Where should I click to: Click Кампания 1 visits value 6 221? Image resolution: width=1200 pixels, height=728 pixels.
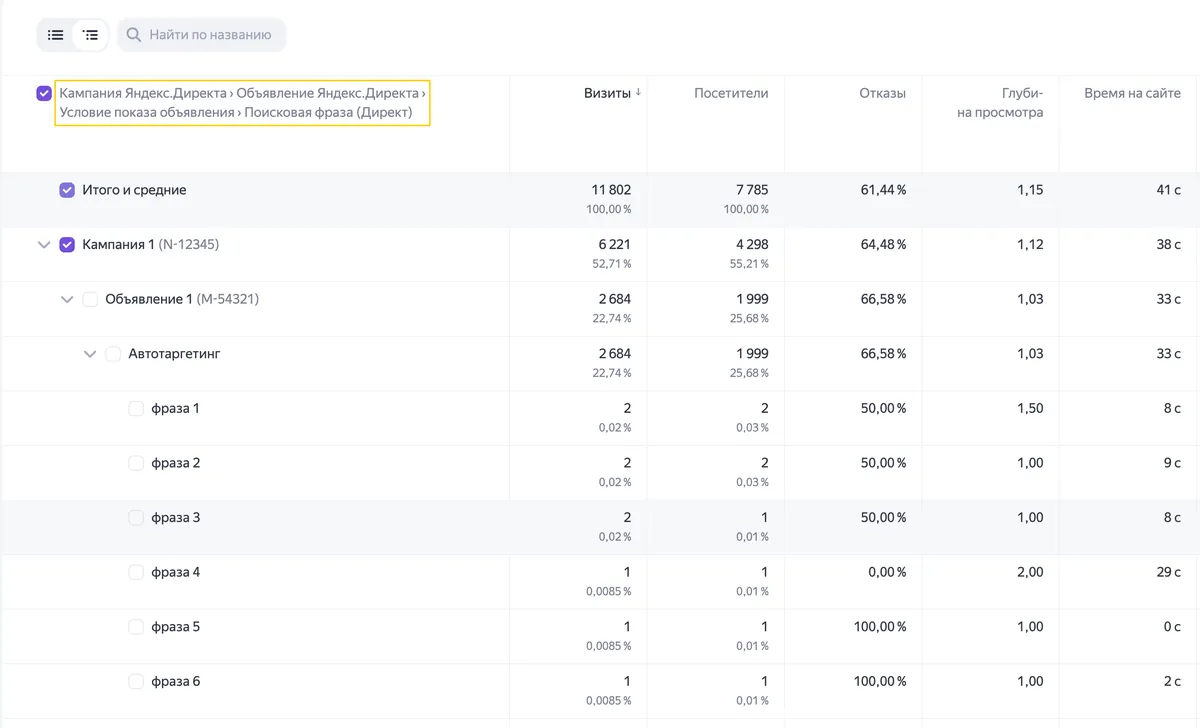click(x=613, y=244)
